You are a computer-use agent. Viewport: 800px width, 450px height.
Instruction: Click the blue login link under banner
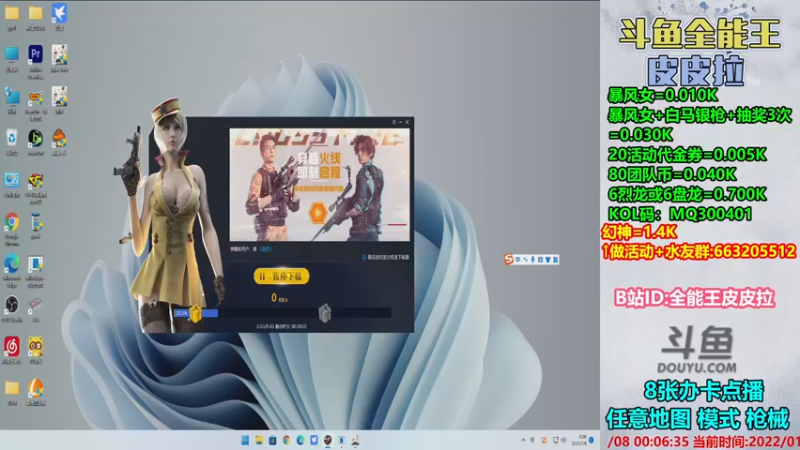(x=266, y=249)
